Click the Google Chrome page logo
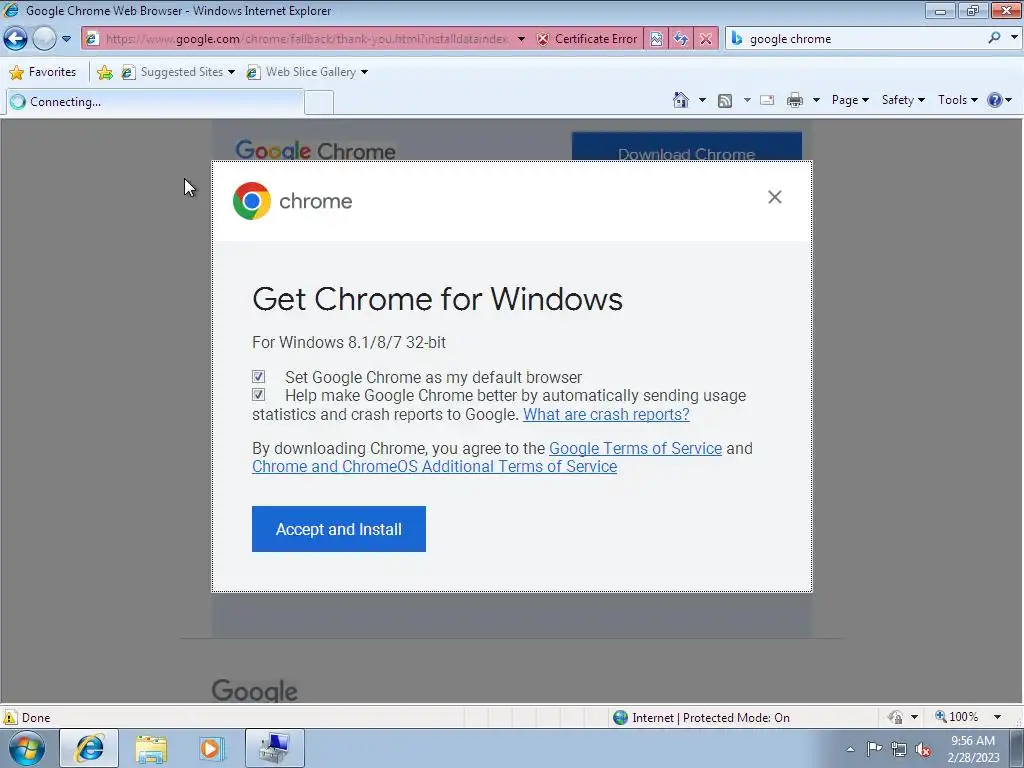This screenshot has width=1024, height=768. [315, 151]
